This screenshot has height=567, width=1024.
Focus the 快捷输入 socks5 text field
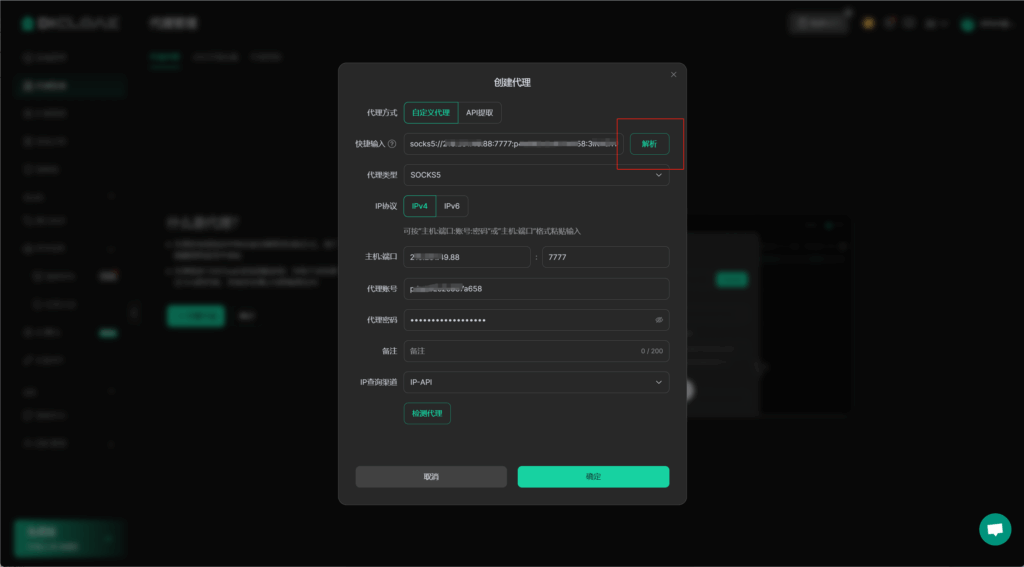point(512,144)
